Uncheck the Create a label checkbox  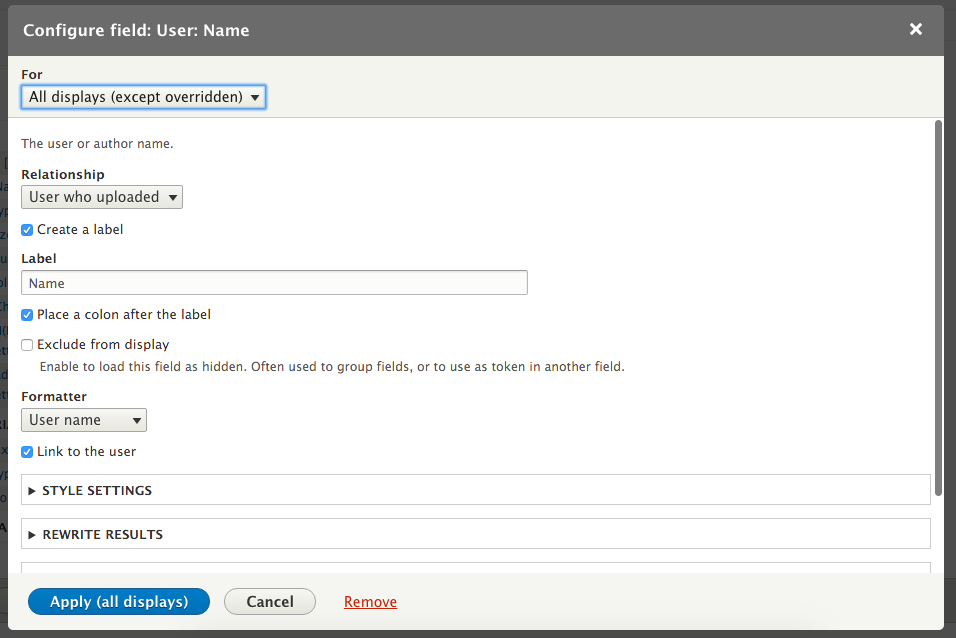click(28, 229)
